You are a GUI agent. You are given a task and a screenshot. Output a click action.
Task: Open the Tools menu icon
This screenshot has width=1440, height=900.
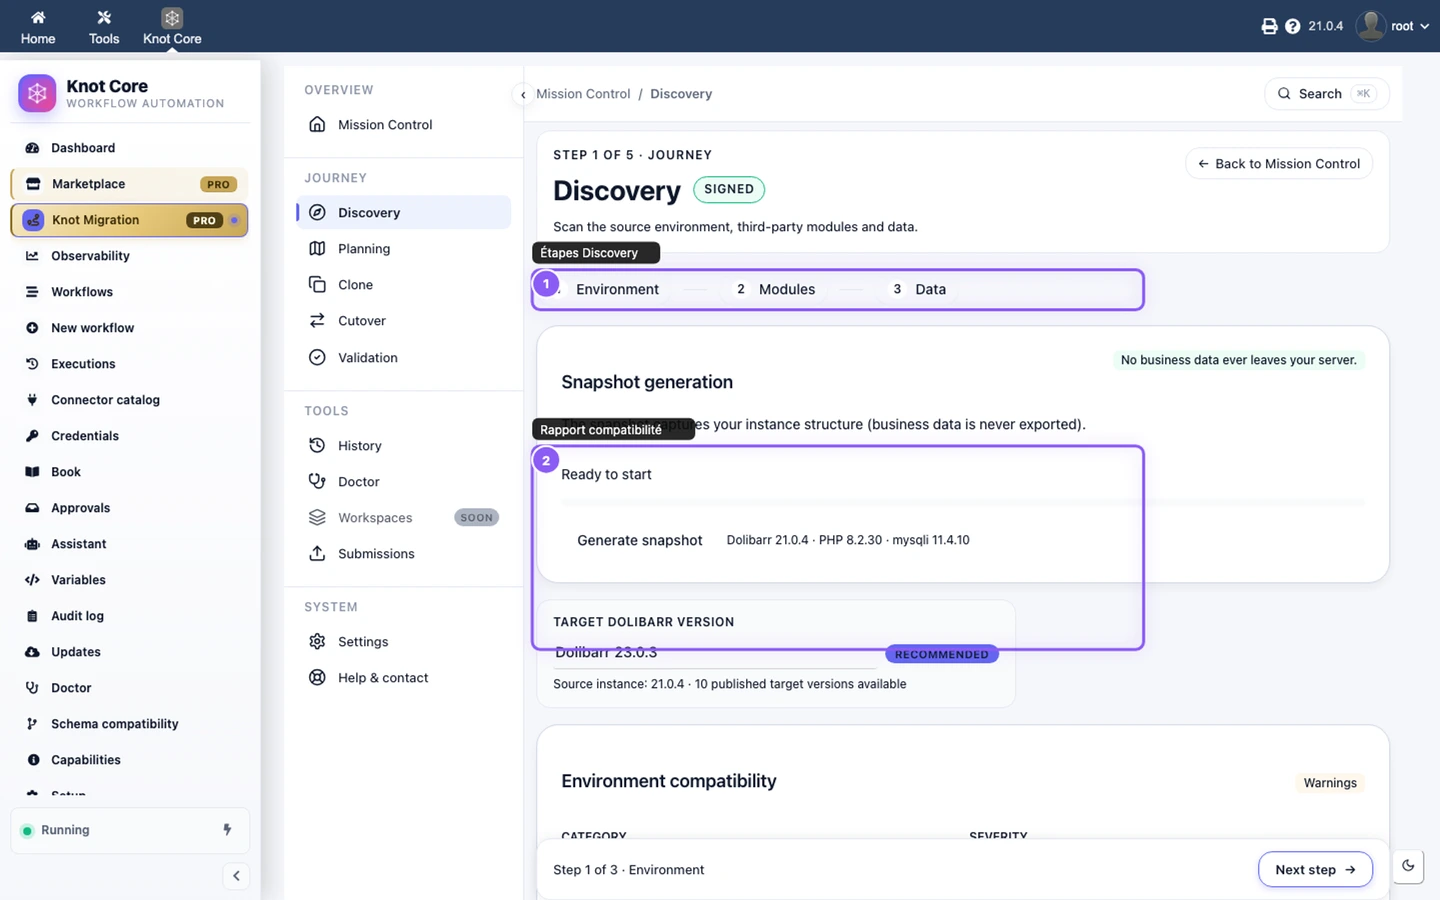pyautogui.click(x=104, y=27)
